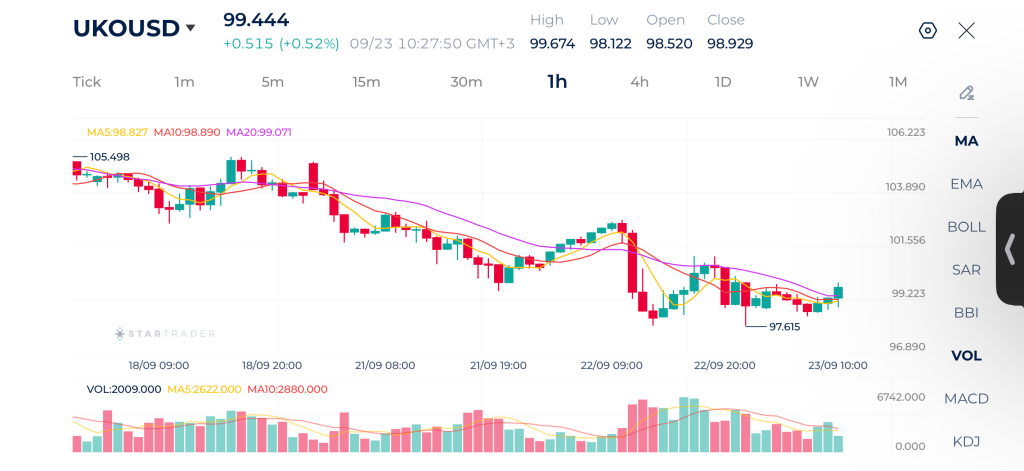The height and width of the screenshot is (471, 1024).
Task: Enable the BBI indicator
Action: point(967,313)
